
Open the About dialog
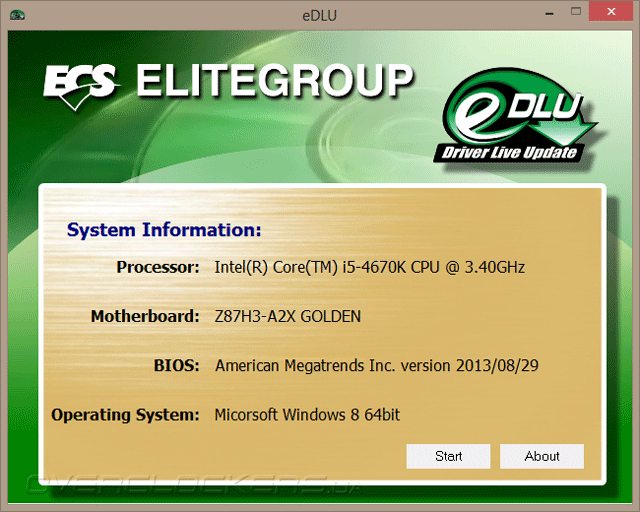coord(542,456)
